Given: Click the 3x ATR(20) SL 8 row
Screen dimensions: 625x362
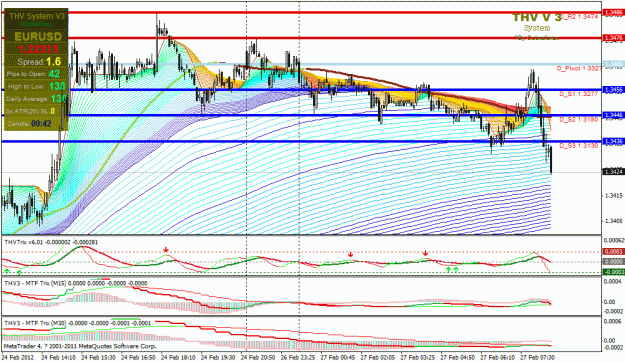Looking at the screenshot, I should (x=30, y=111).
